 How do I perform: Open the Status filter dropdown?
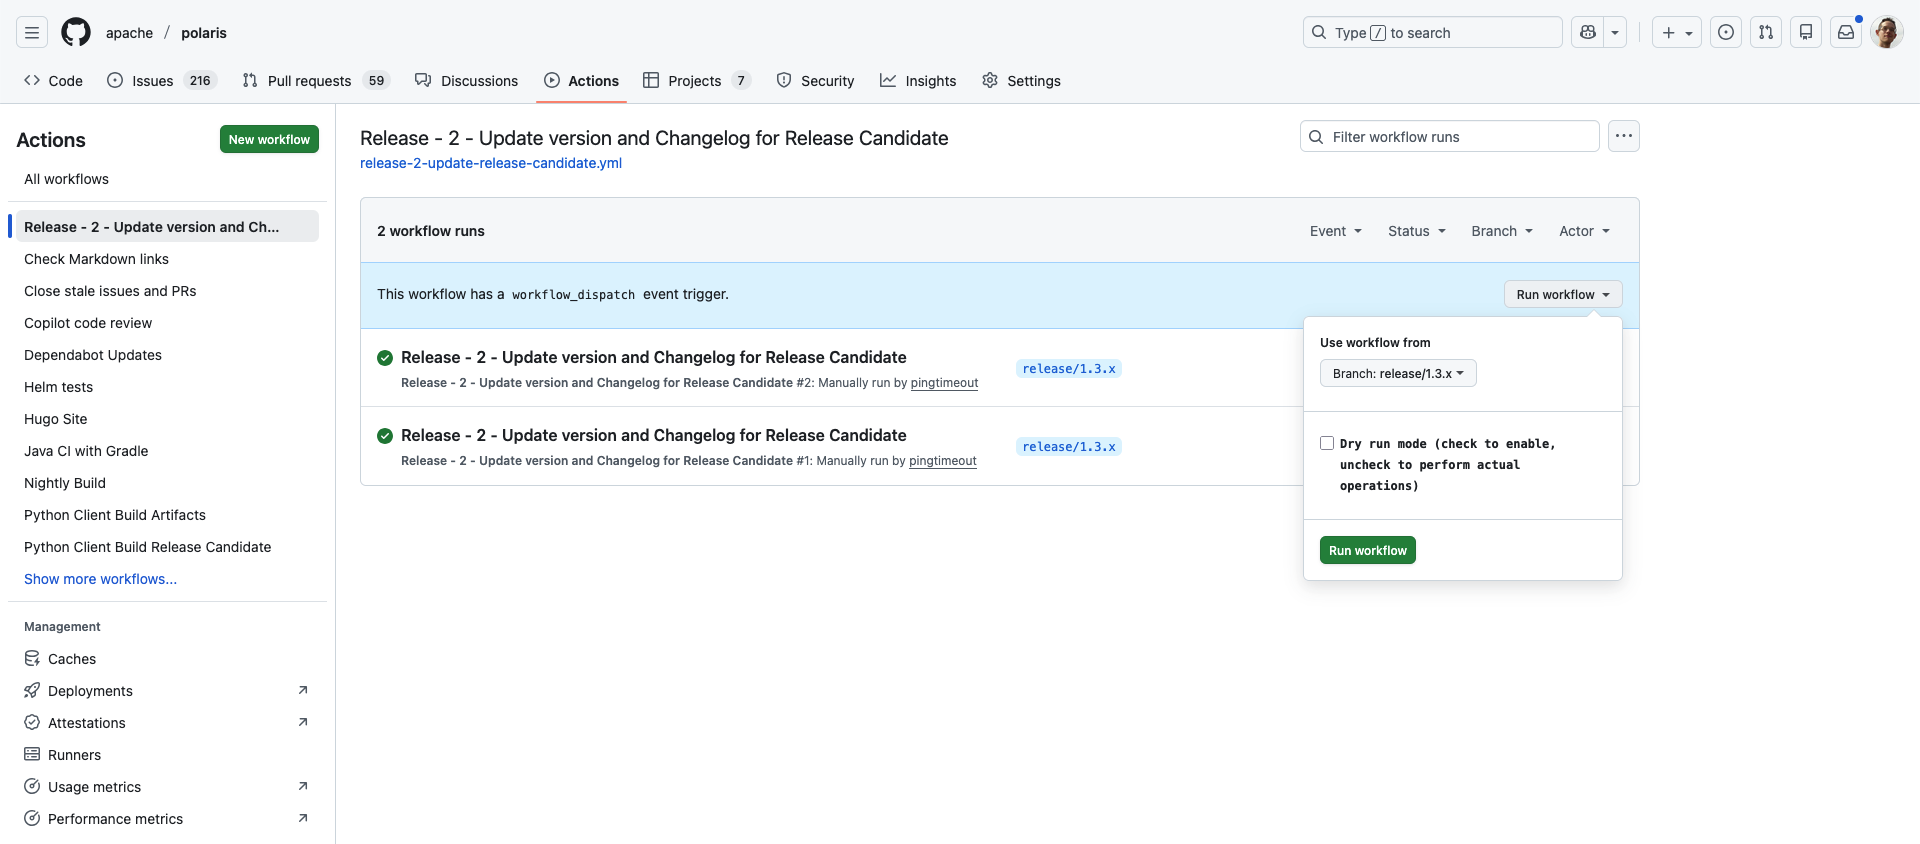[1416, 231]
